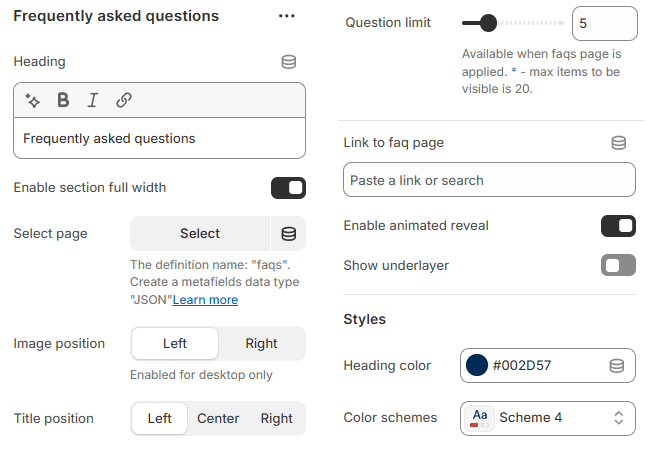Image resolution: width=649 pixels, height=449 pixels.
Task: Set Image position to Left
Action: [x=175, y=343]
